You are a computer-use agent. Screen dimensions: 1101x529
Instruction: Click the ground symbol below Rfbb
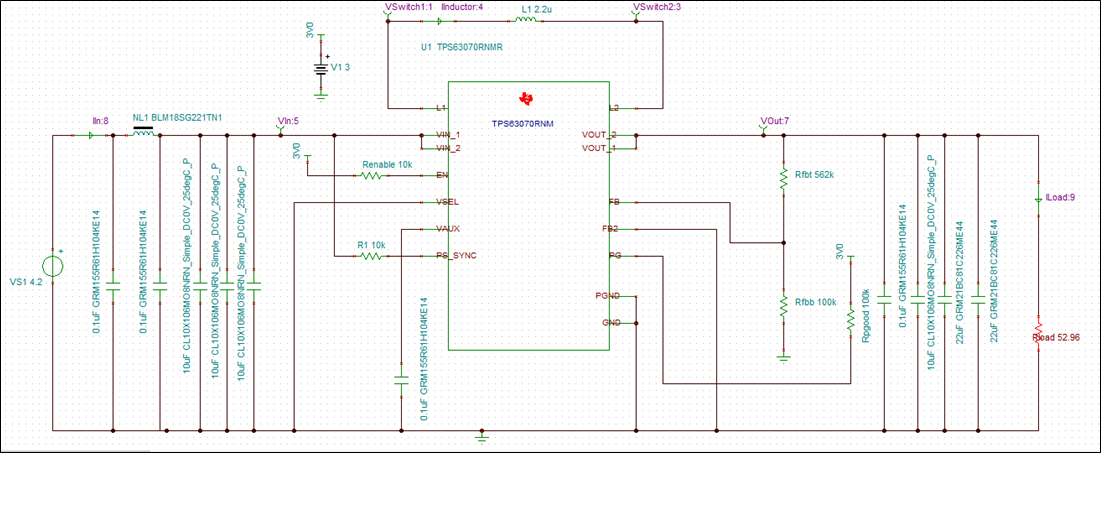tap(784, 358)
